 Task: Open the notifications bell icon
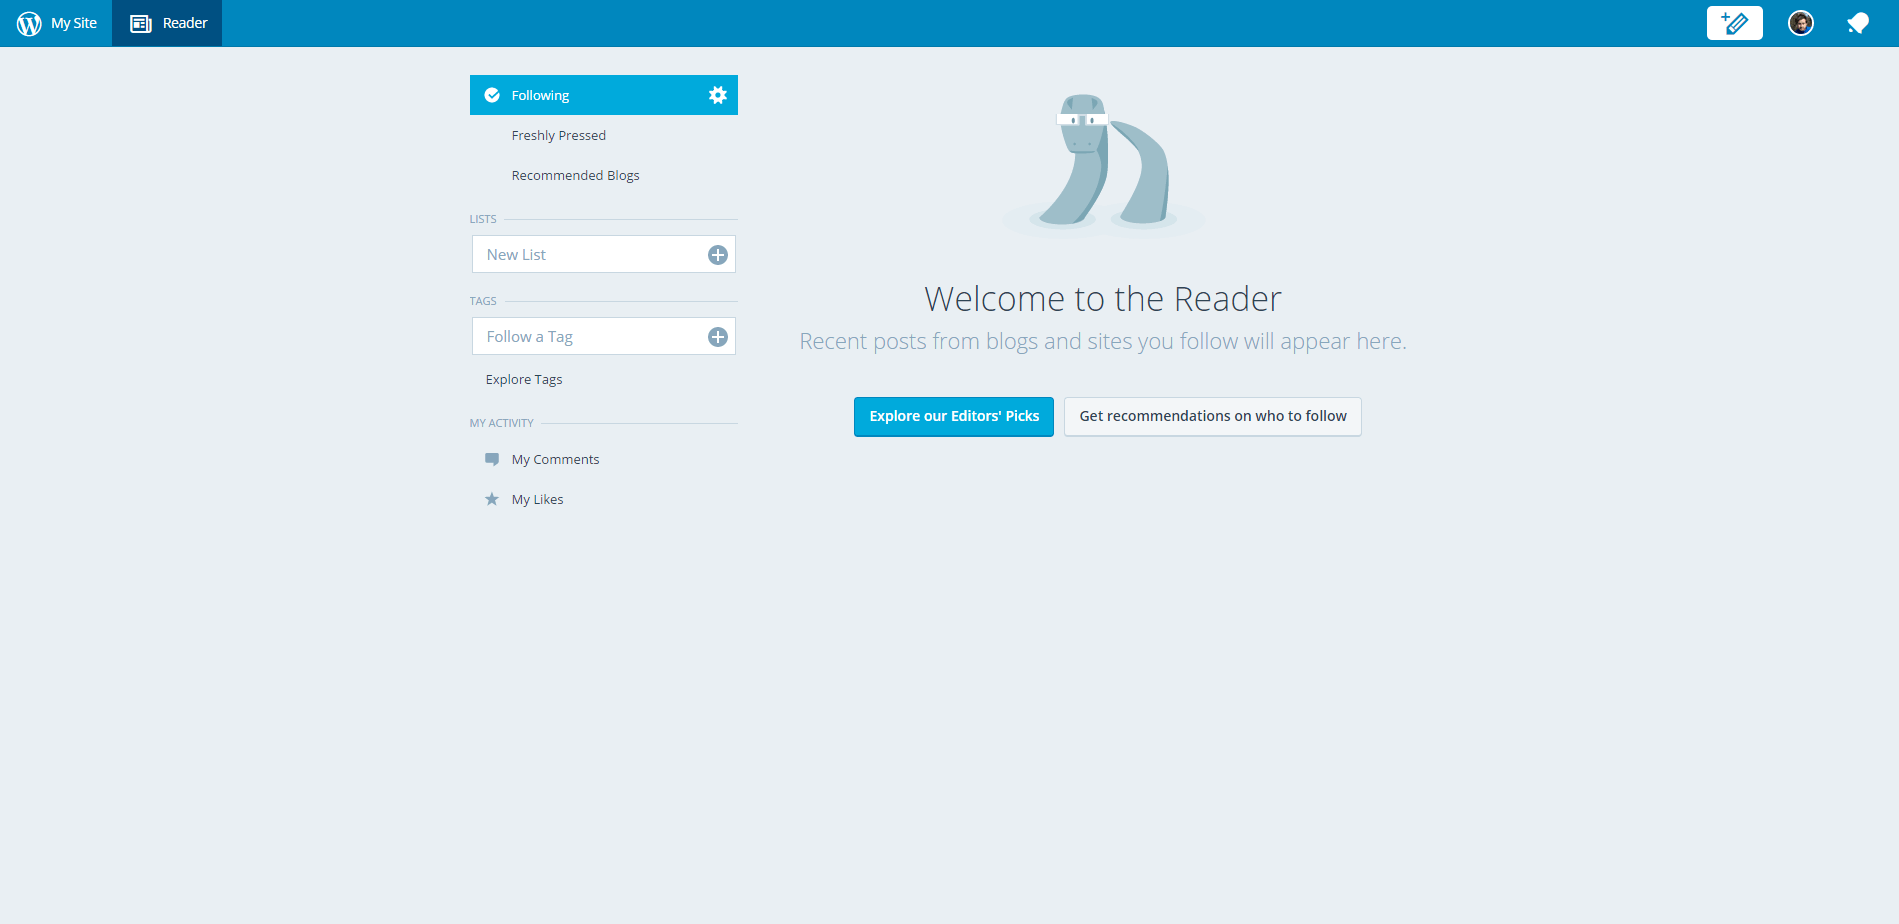(x=1858, y=23)
